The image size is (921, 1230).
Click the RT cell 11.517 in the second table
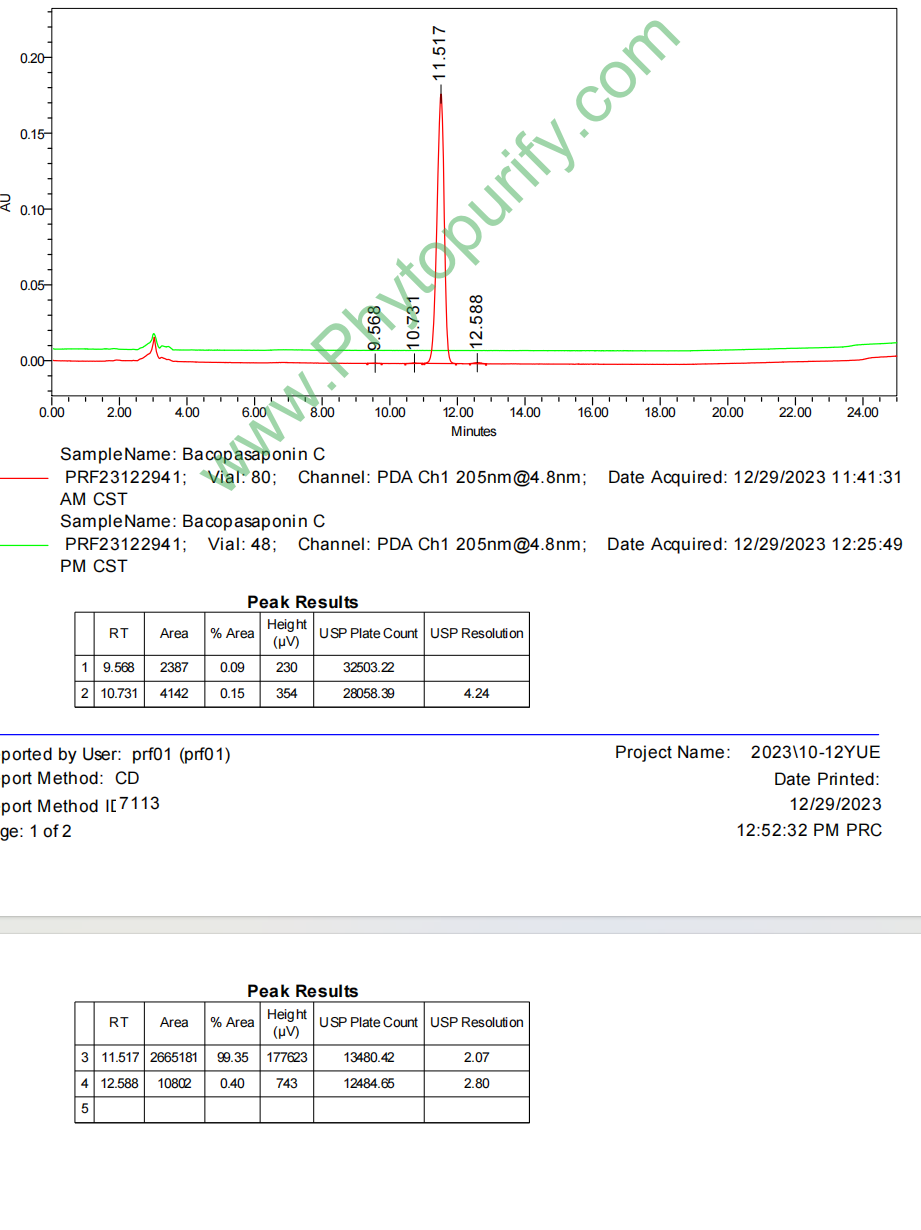click(119, 1057)
